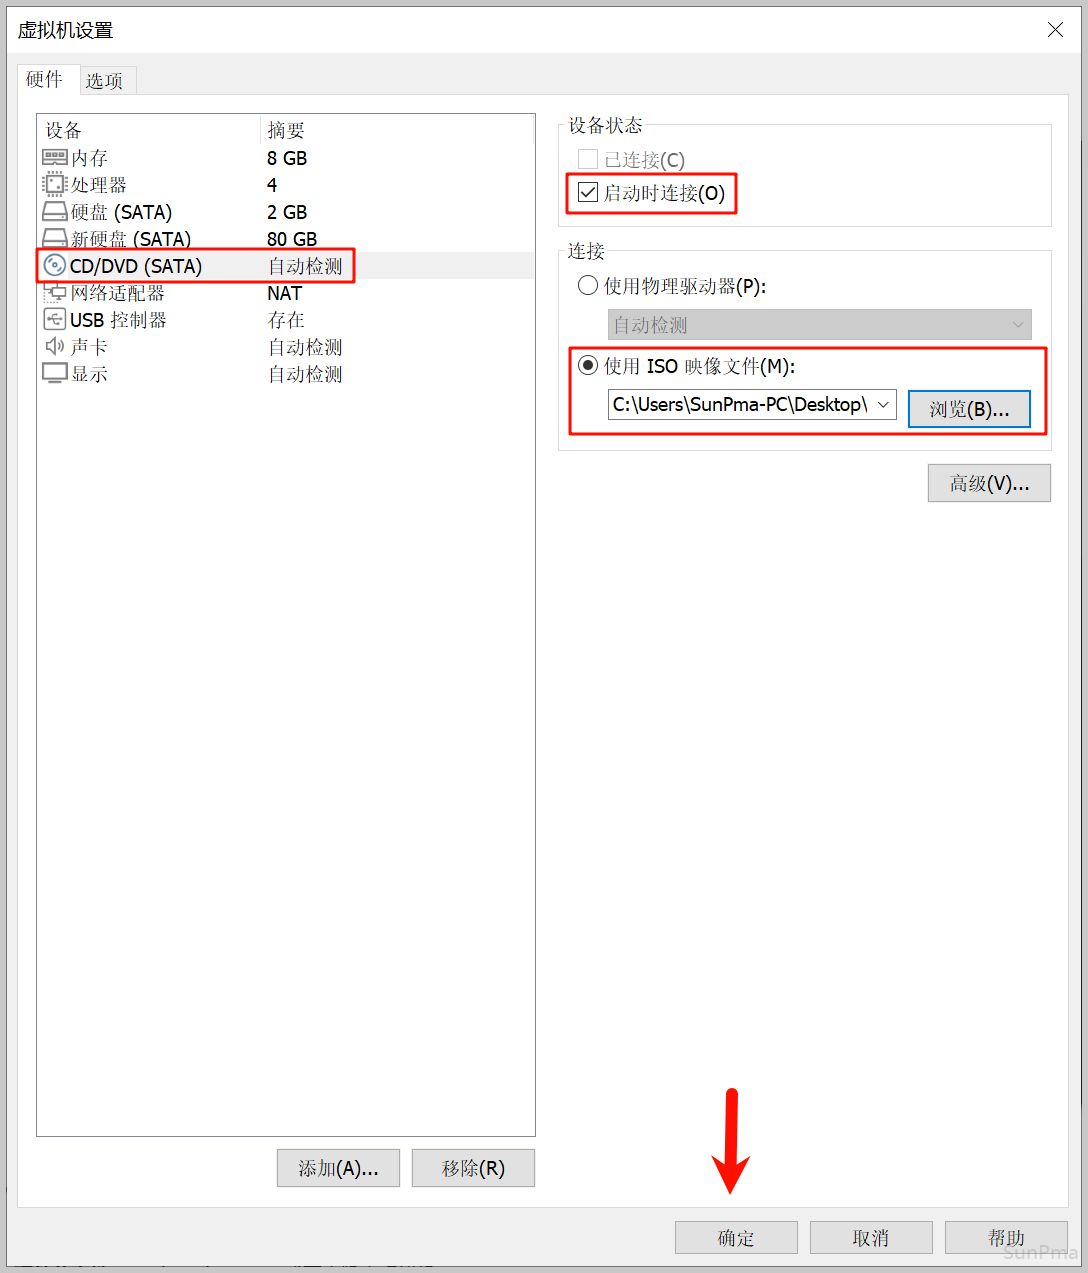Select the memory (内存) device icon
Viewport: 1088px width, 1273px height.
[55, 158]
